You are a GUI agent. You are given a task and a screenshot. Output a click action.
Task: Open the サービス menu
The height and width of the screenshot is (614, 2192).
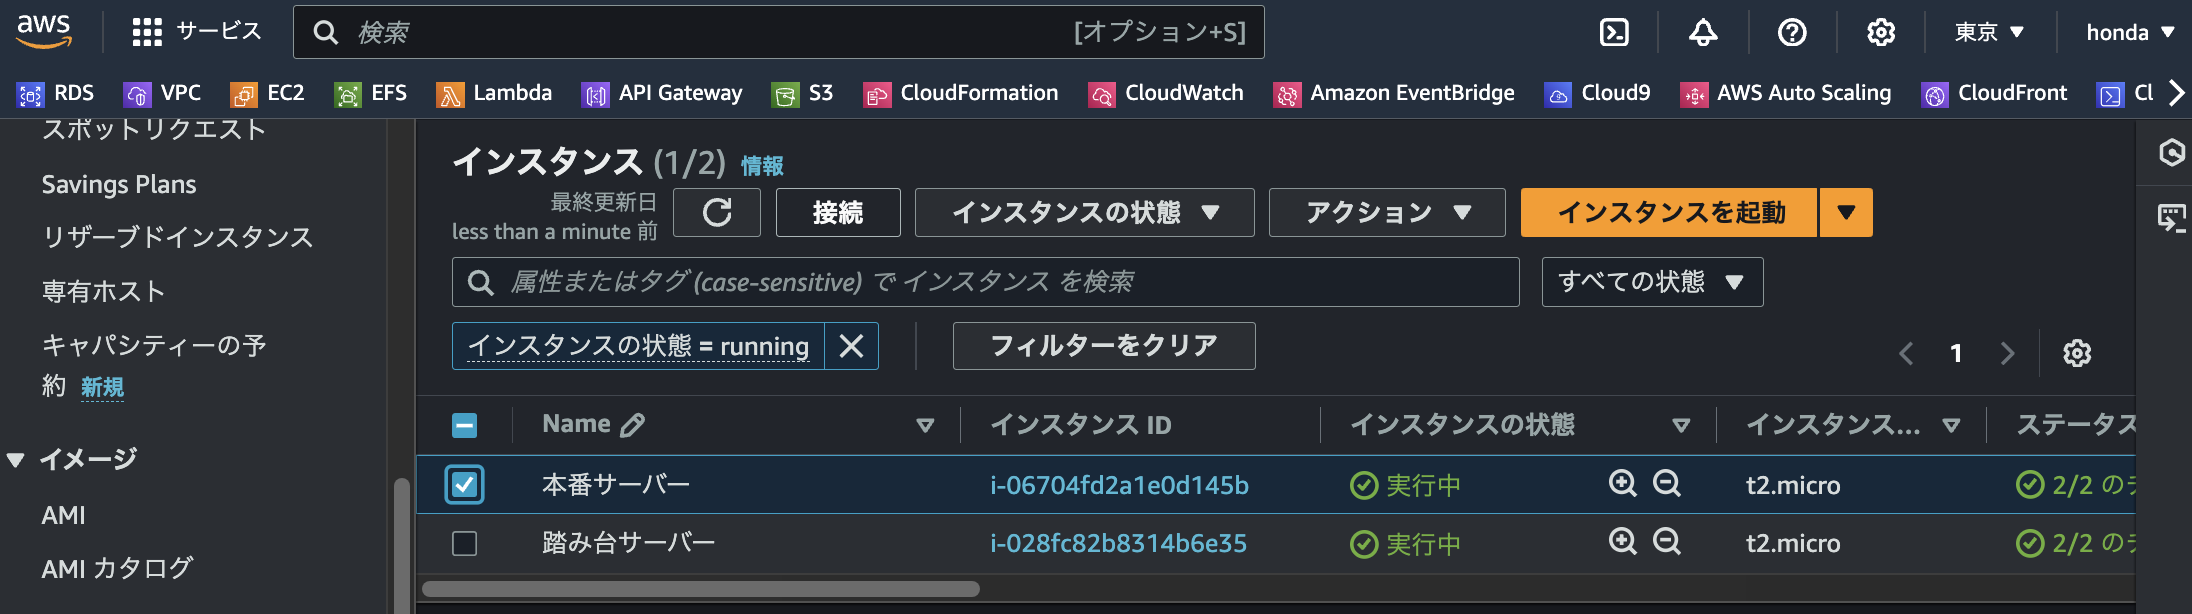click(x=197, y=31)
